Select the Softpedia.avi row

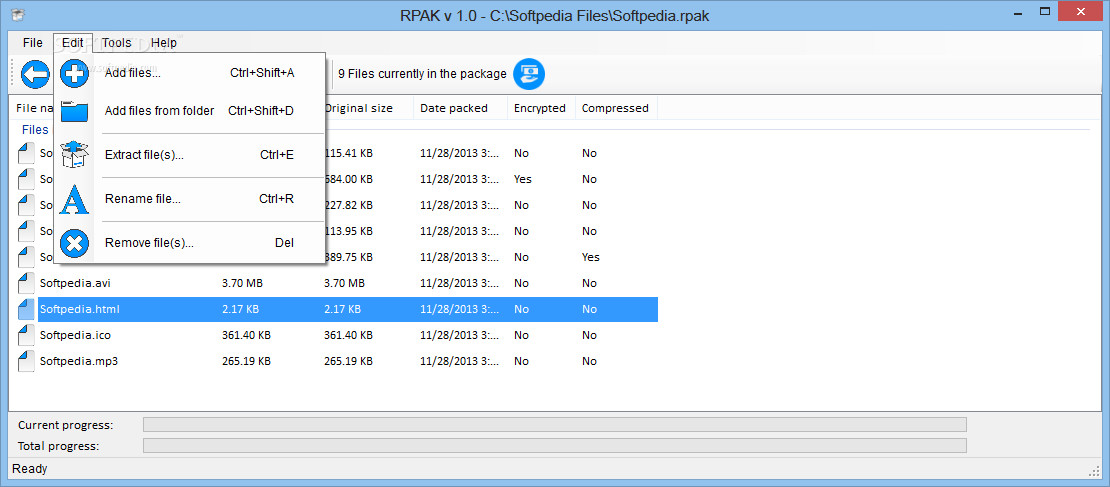point(338,283)
